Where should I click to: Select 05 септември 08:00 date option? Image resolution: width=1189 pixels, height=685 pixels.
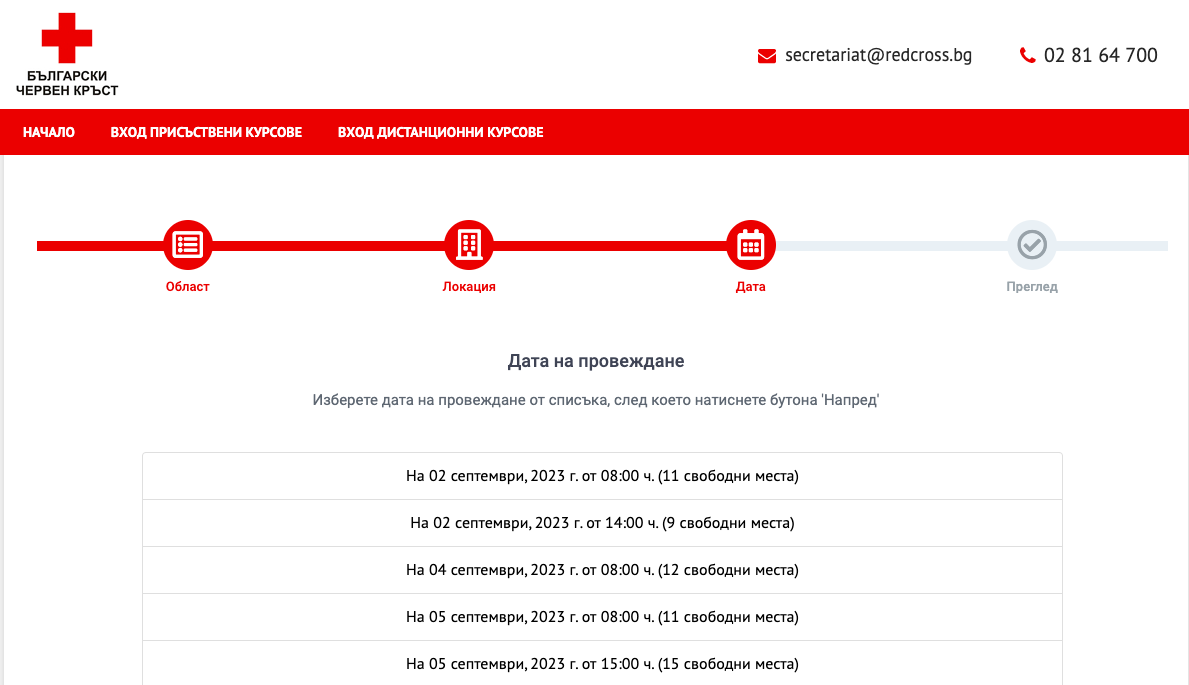point(602,617)
